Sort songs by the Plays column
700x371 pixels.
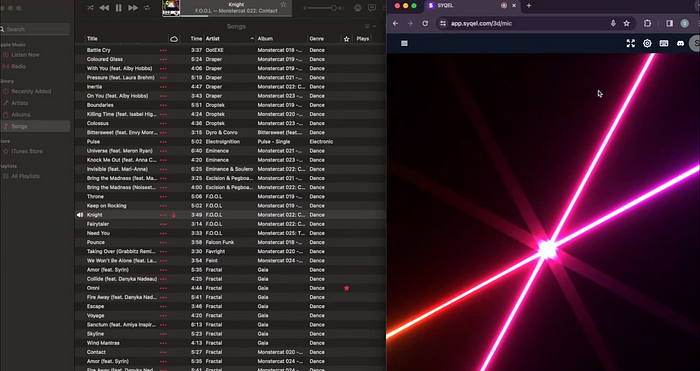click(x=362, y=39)
